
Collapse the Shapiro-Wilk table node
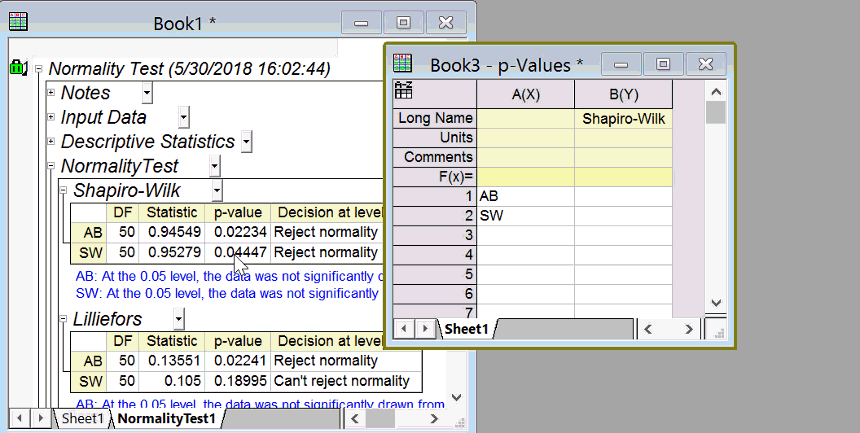point(64,190)
